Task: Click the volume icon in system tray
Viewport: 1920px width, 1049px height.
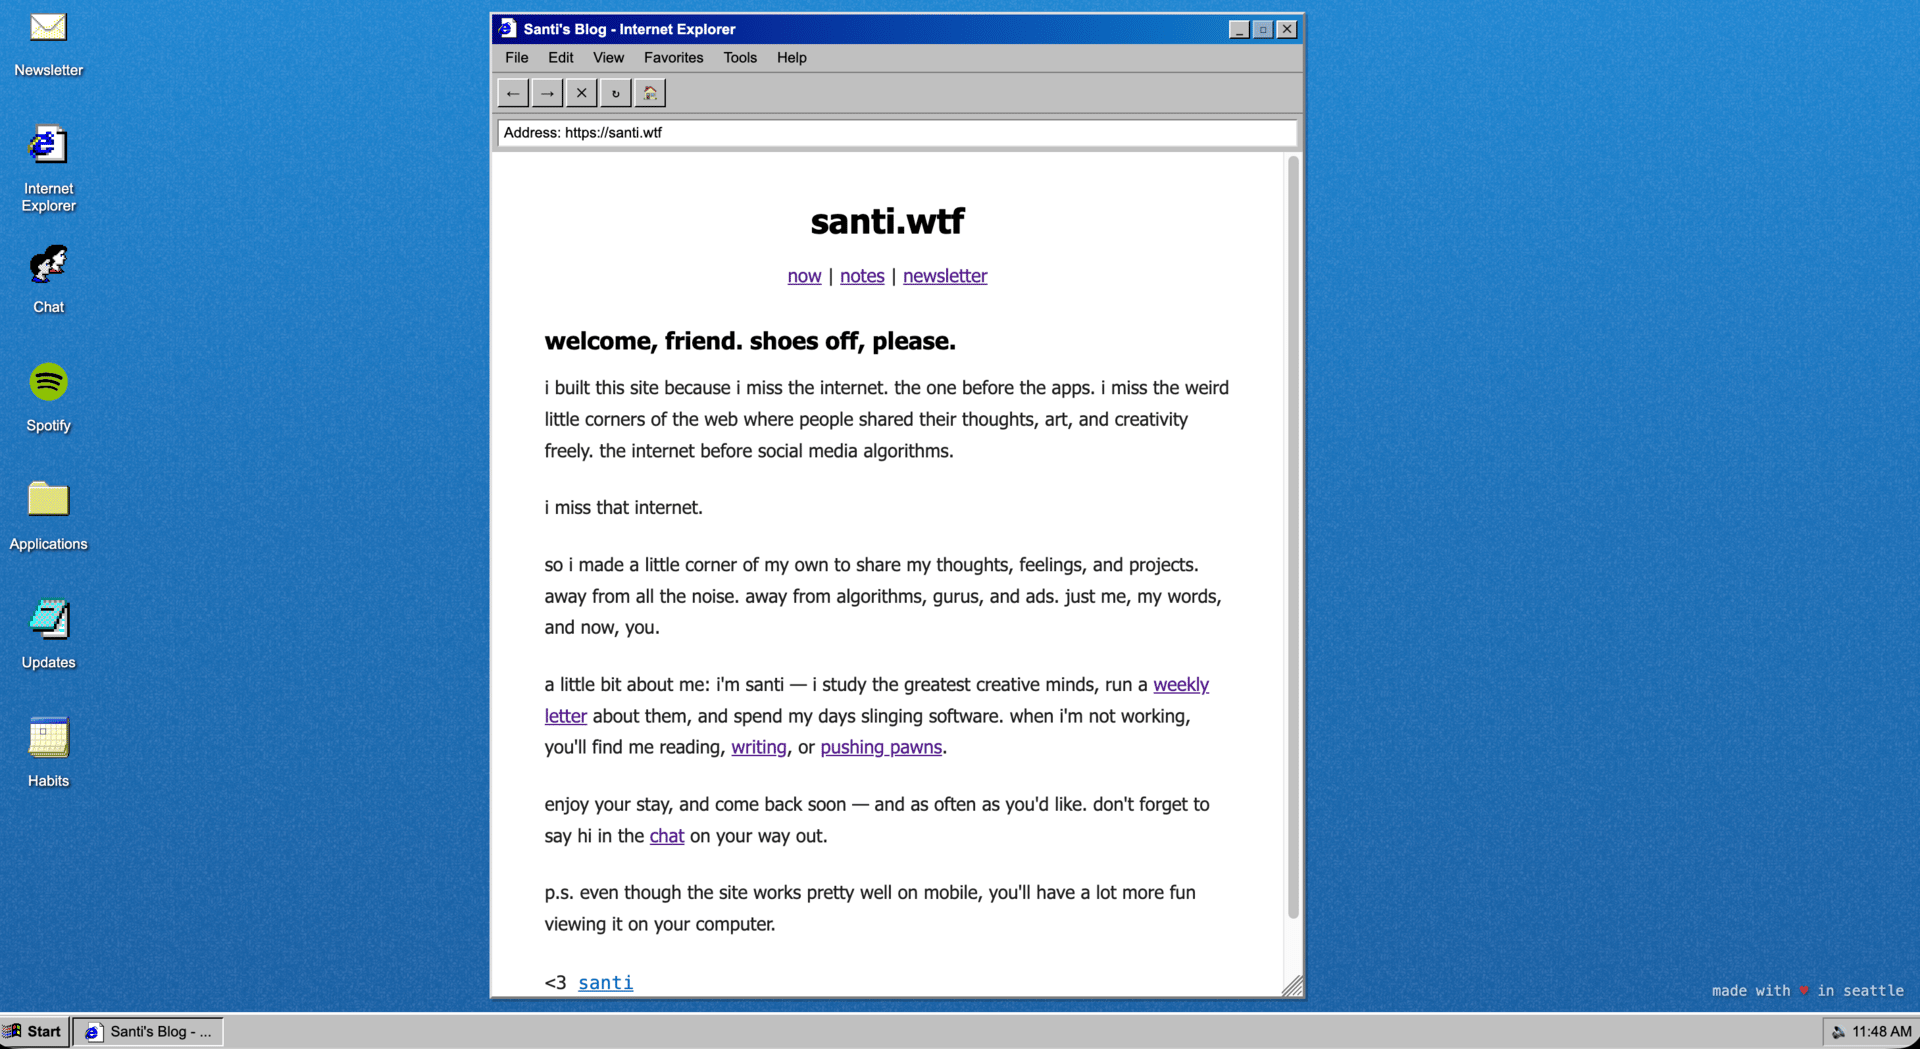Action: (x=1838, y=1032)
